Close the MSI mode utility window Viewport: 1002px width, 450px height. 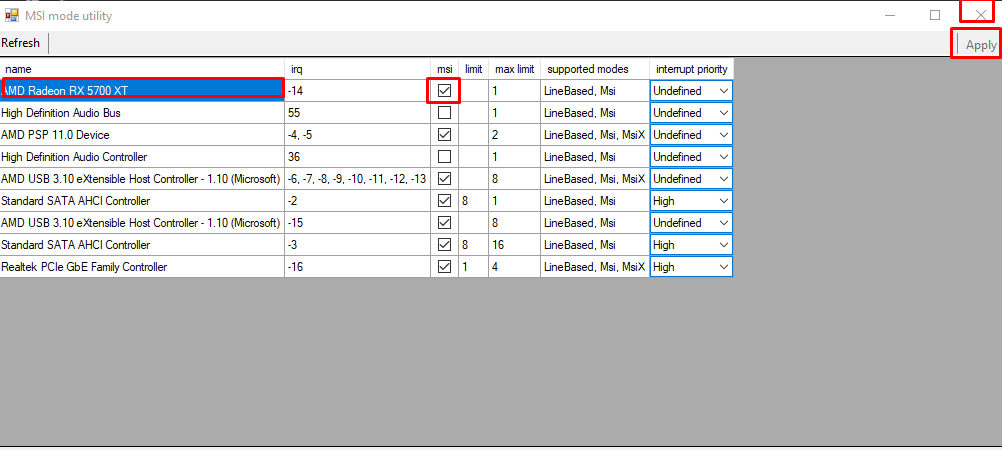pos(980,15)
